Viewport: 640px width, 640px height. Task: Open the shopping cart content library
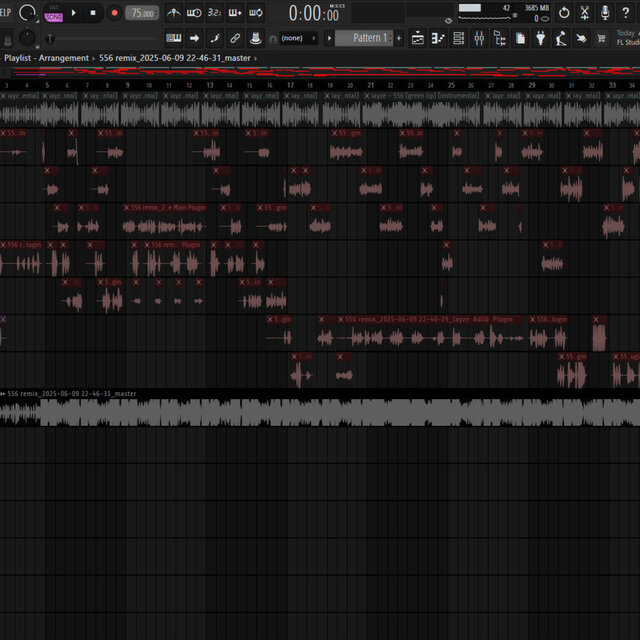coord(601,38)
